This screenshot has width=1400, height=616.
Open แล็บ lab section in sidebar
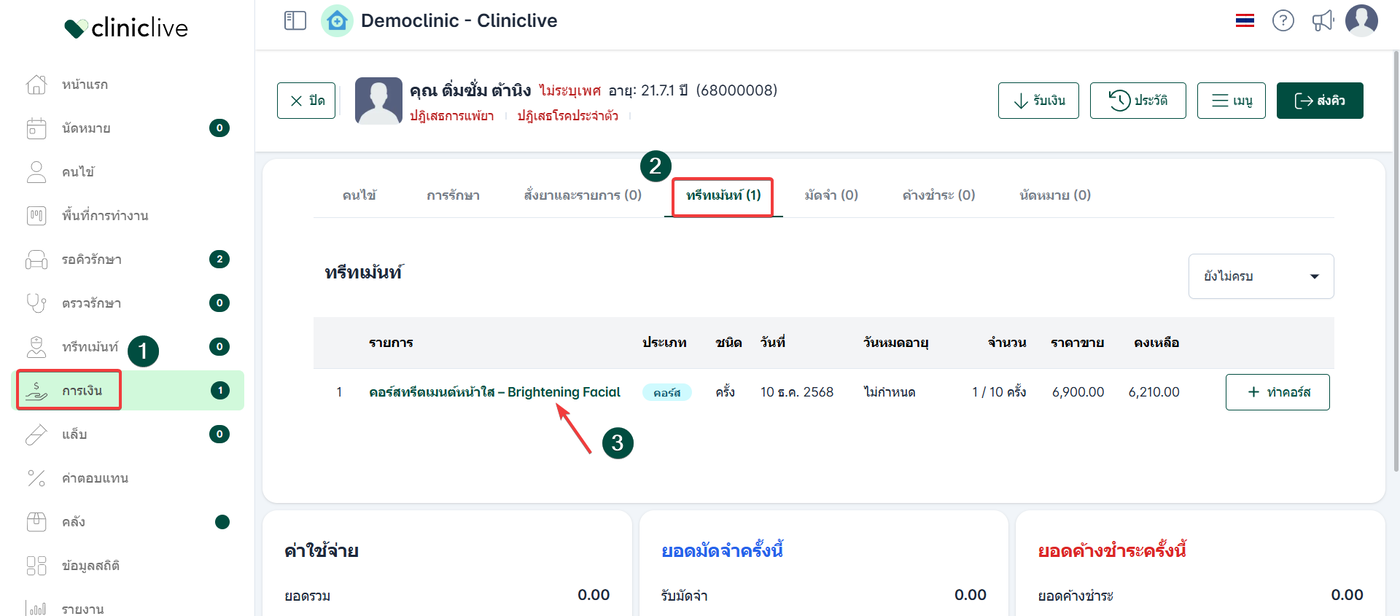[x=75, y=434]
